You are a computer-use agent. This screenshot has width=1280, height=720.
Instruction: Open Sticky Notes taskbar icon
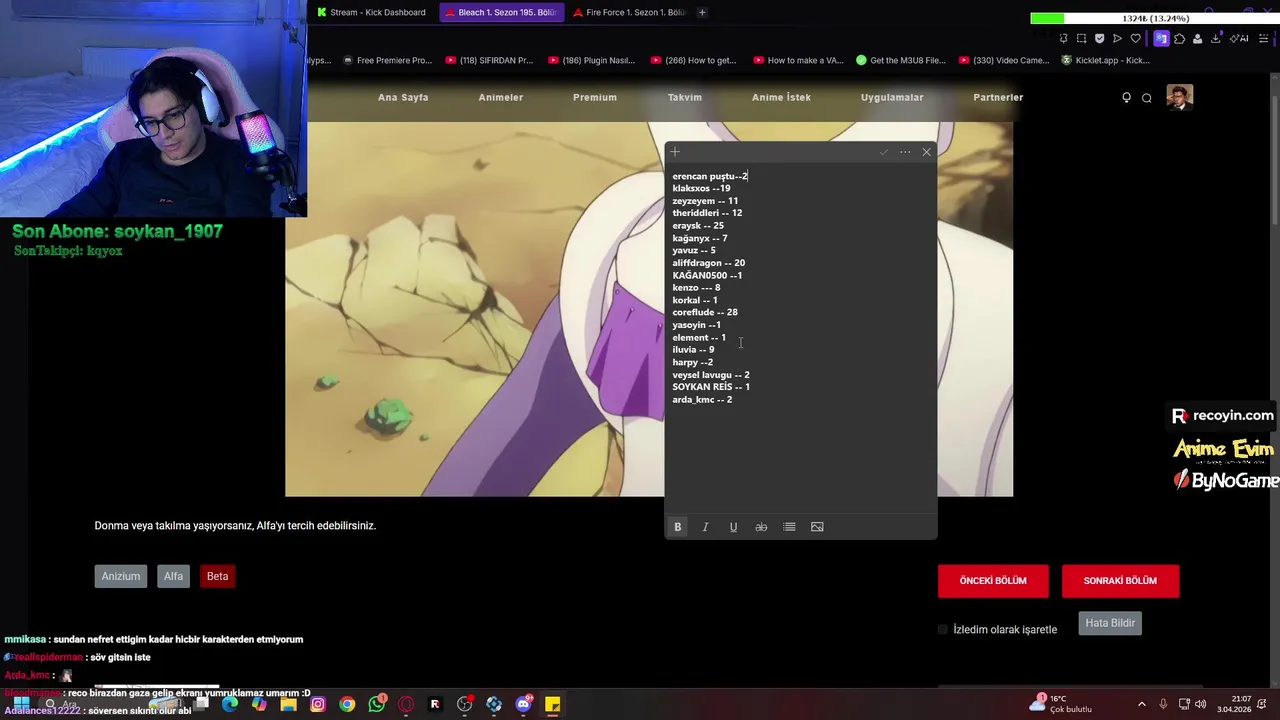(x=552, y=704)
